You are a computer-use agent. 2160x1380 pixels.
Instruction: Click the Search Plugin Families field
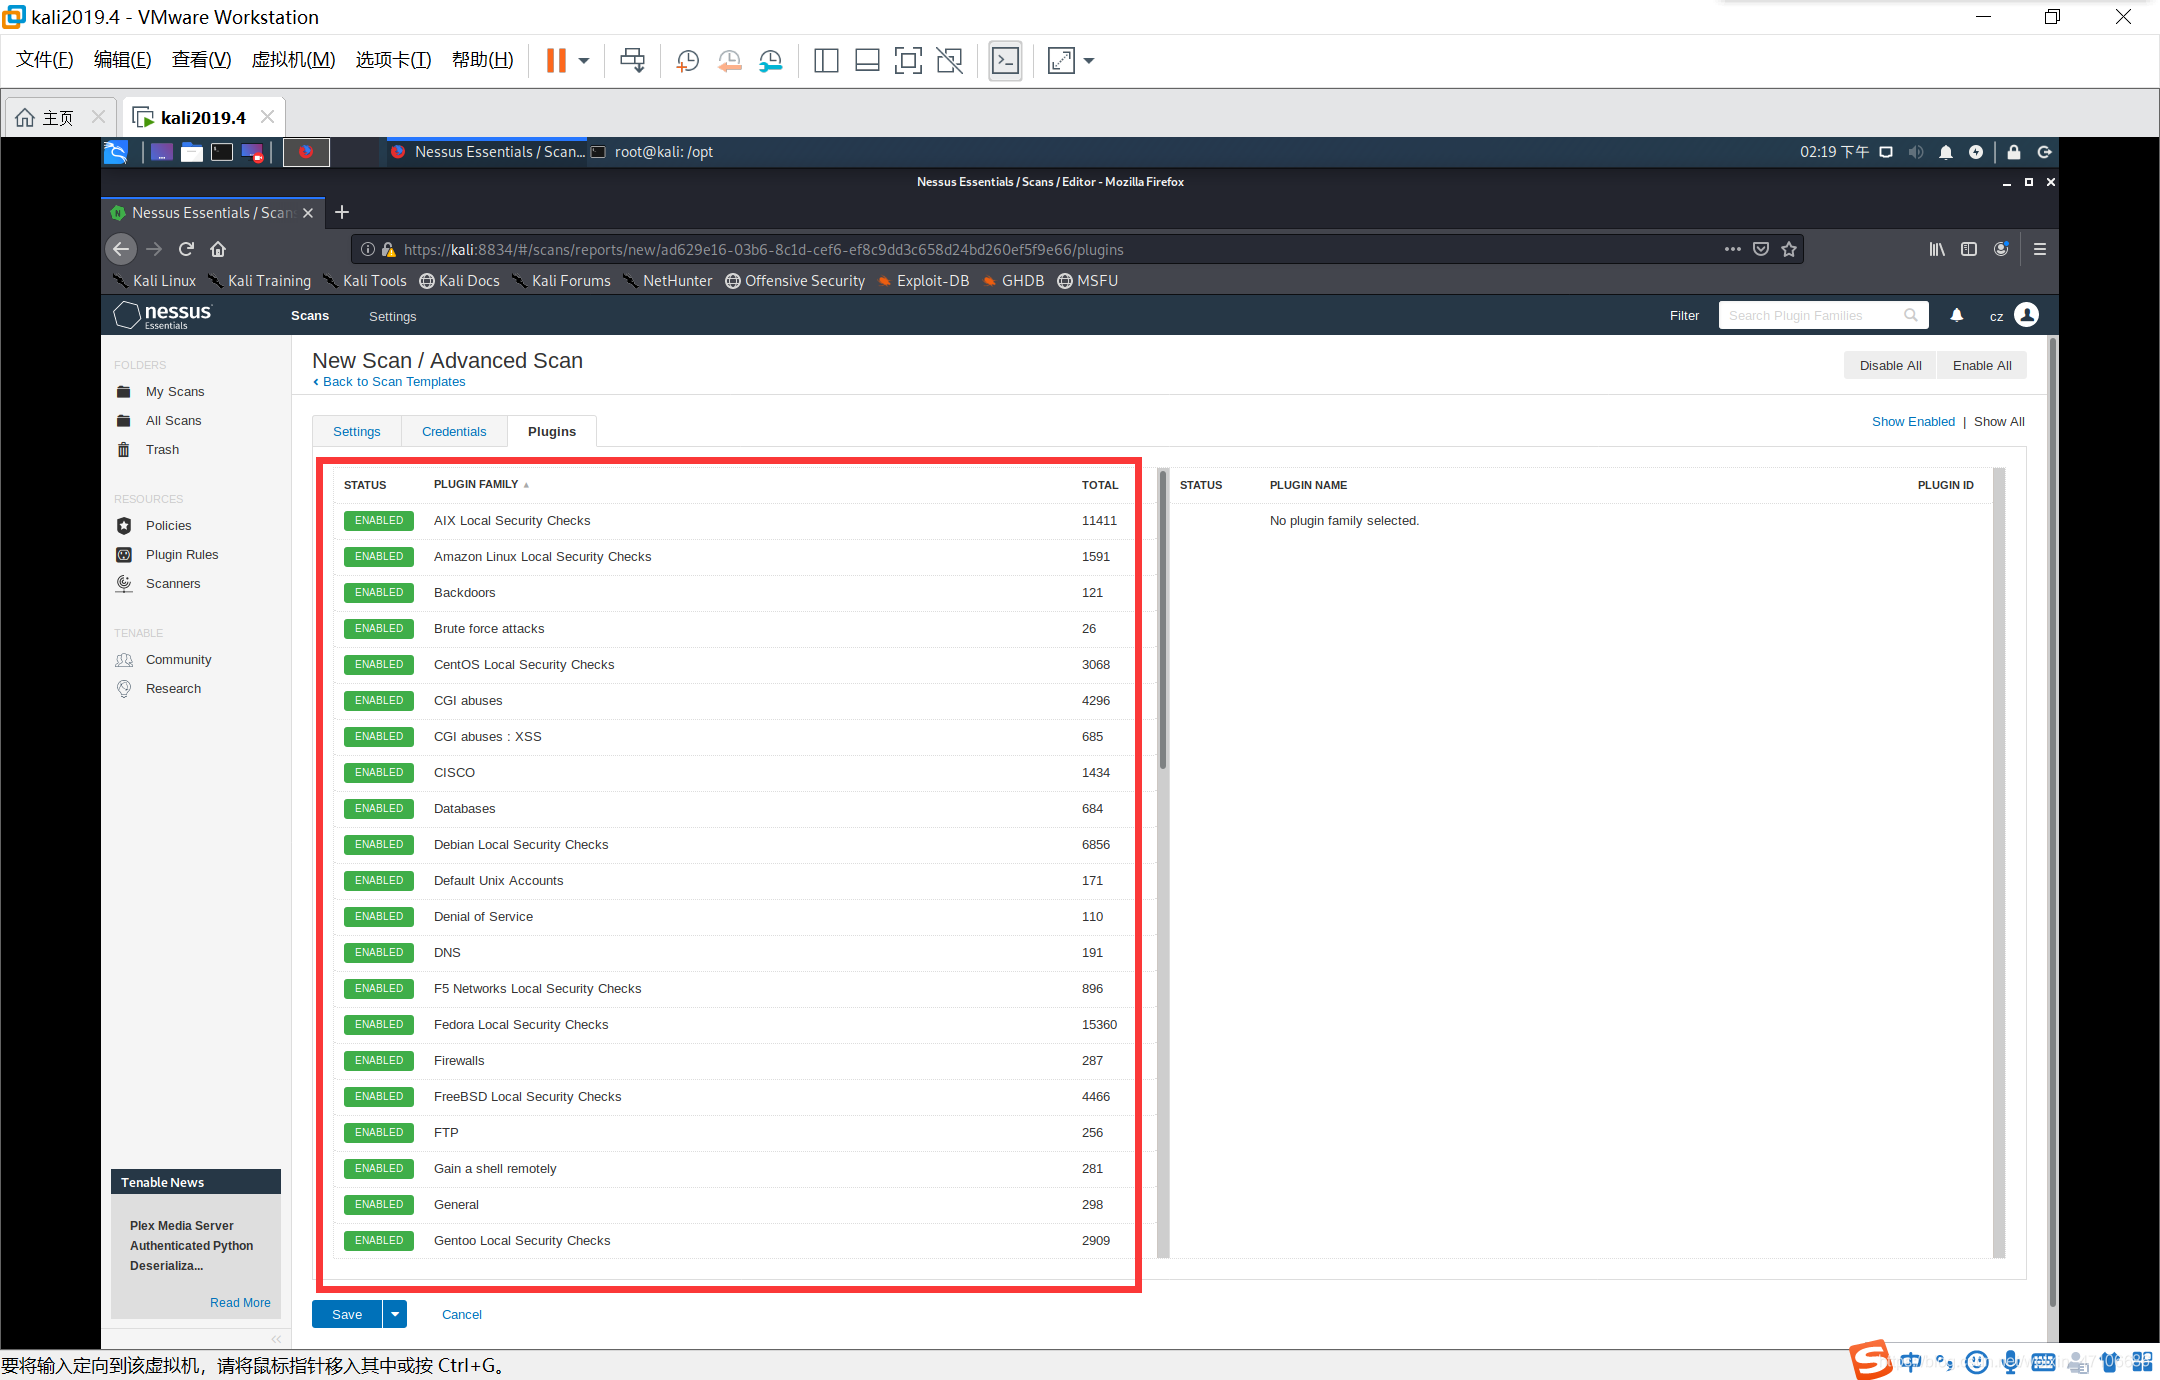pos(1812,315)
